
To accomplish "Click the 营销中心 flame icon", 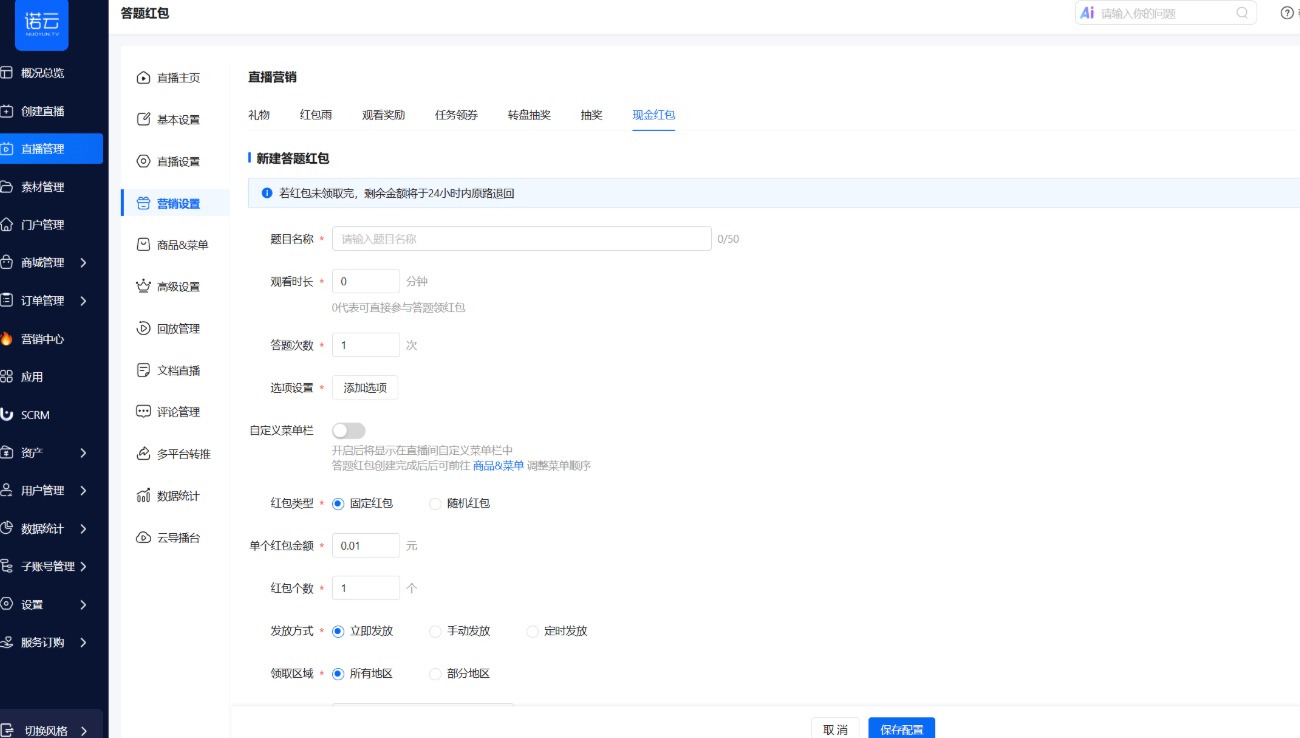I will point(7,339).
